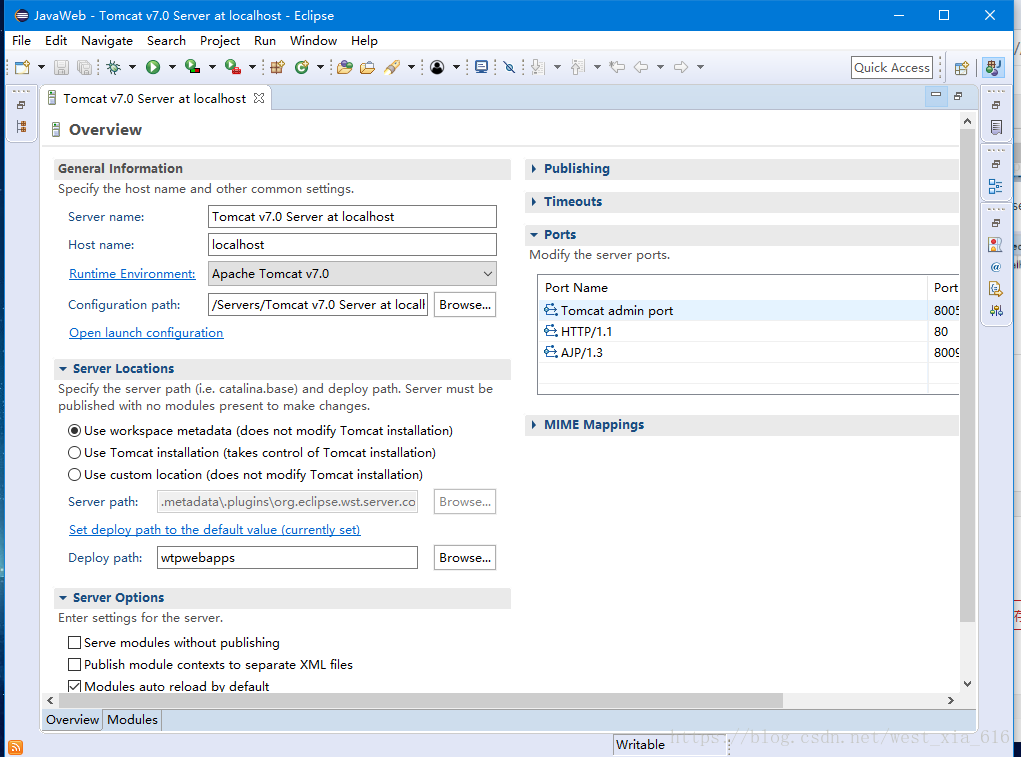This screenshot has width=1021, height=757.
Task: Select Use workspace metadata radio button
Action: [74, 431]
